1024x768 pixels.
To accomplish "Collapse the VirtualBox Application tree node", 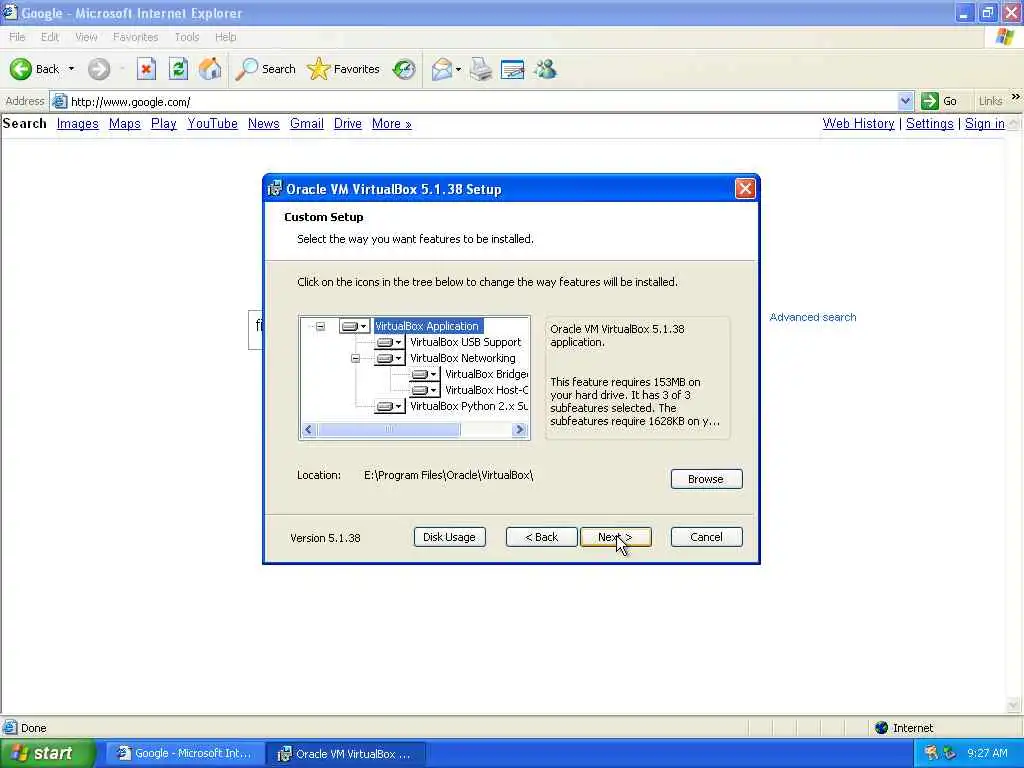I will pyautogui.click(x=320, y=326).
